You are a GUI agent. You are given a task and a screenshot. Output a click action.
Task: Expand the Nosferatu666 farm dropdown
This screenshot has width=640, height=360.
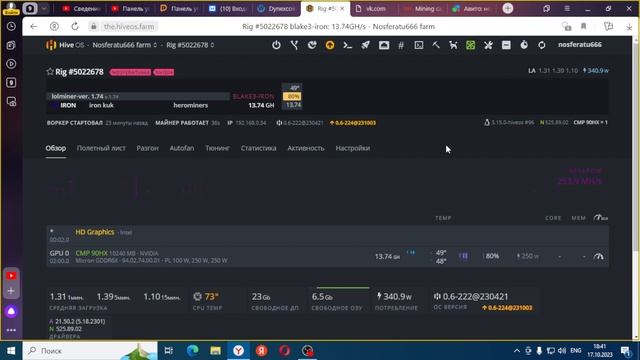click(124, 45)
